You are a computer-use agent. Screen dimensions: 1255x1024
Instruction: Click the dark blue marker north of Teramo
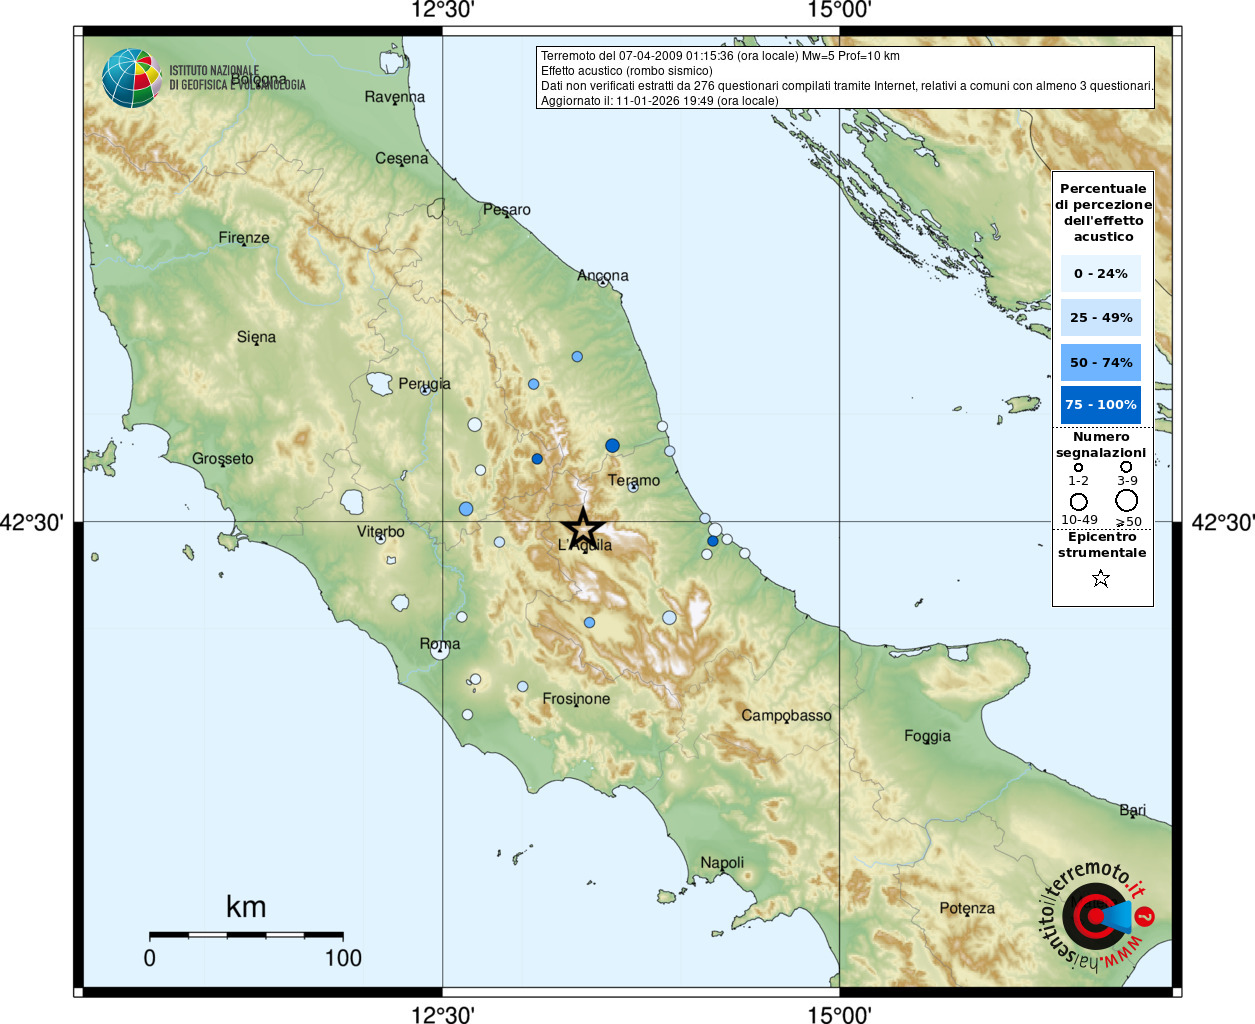(612, 445)
